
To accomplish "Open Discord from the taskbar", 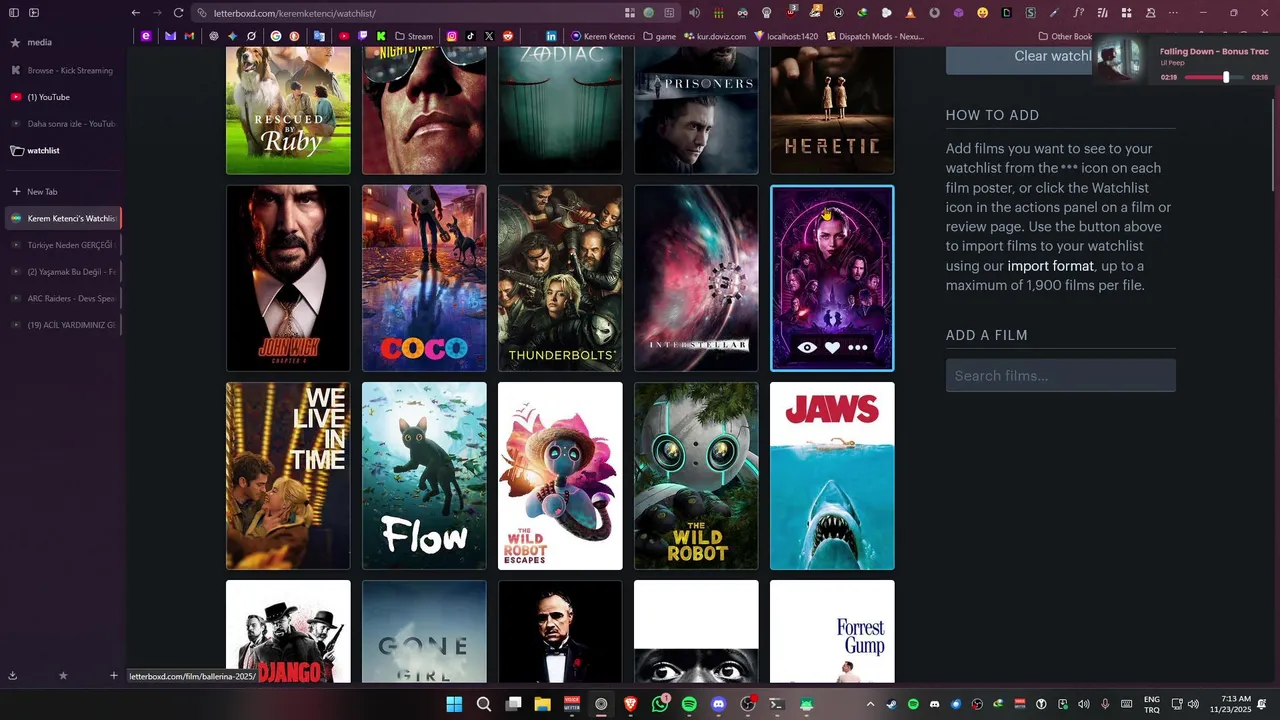I will click(x=718, y=704).
